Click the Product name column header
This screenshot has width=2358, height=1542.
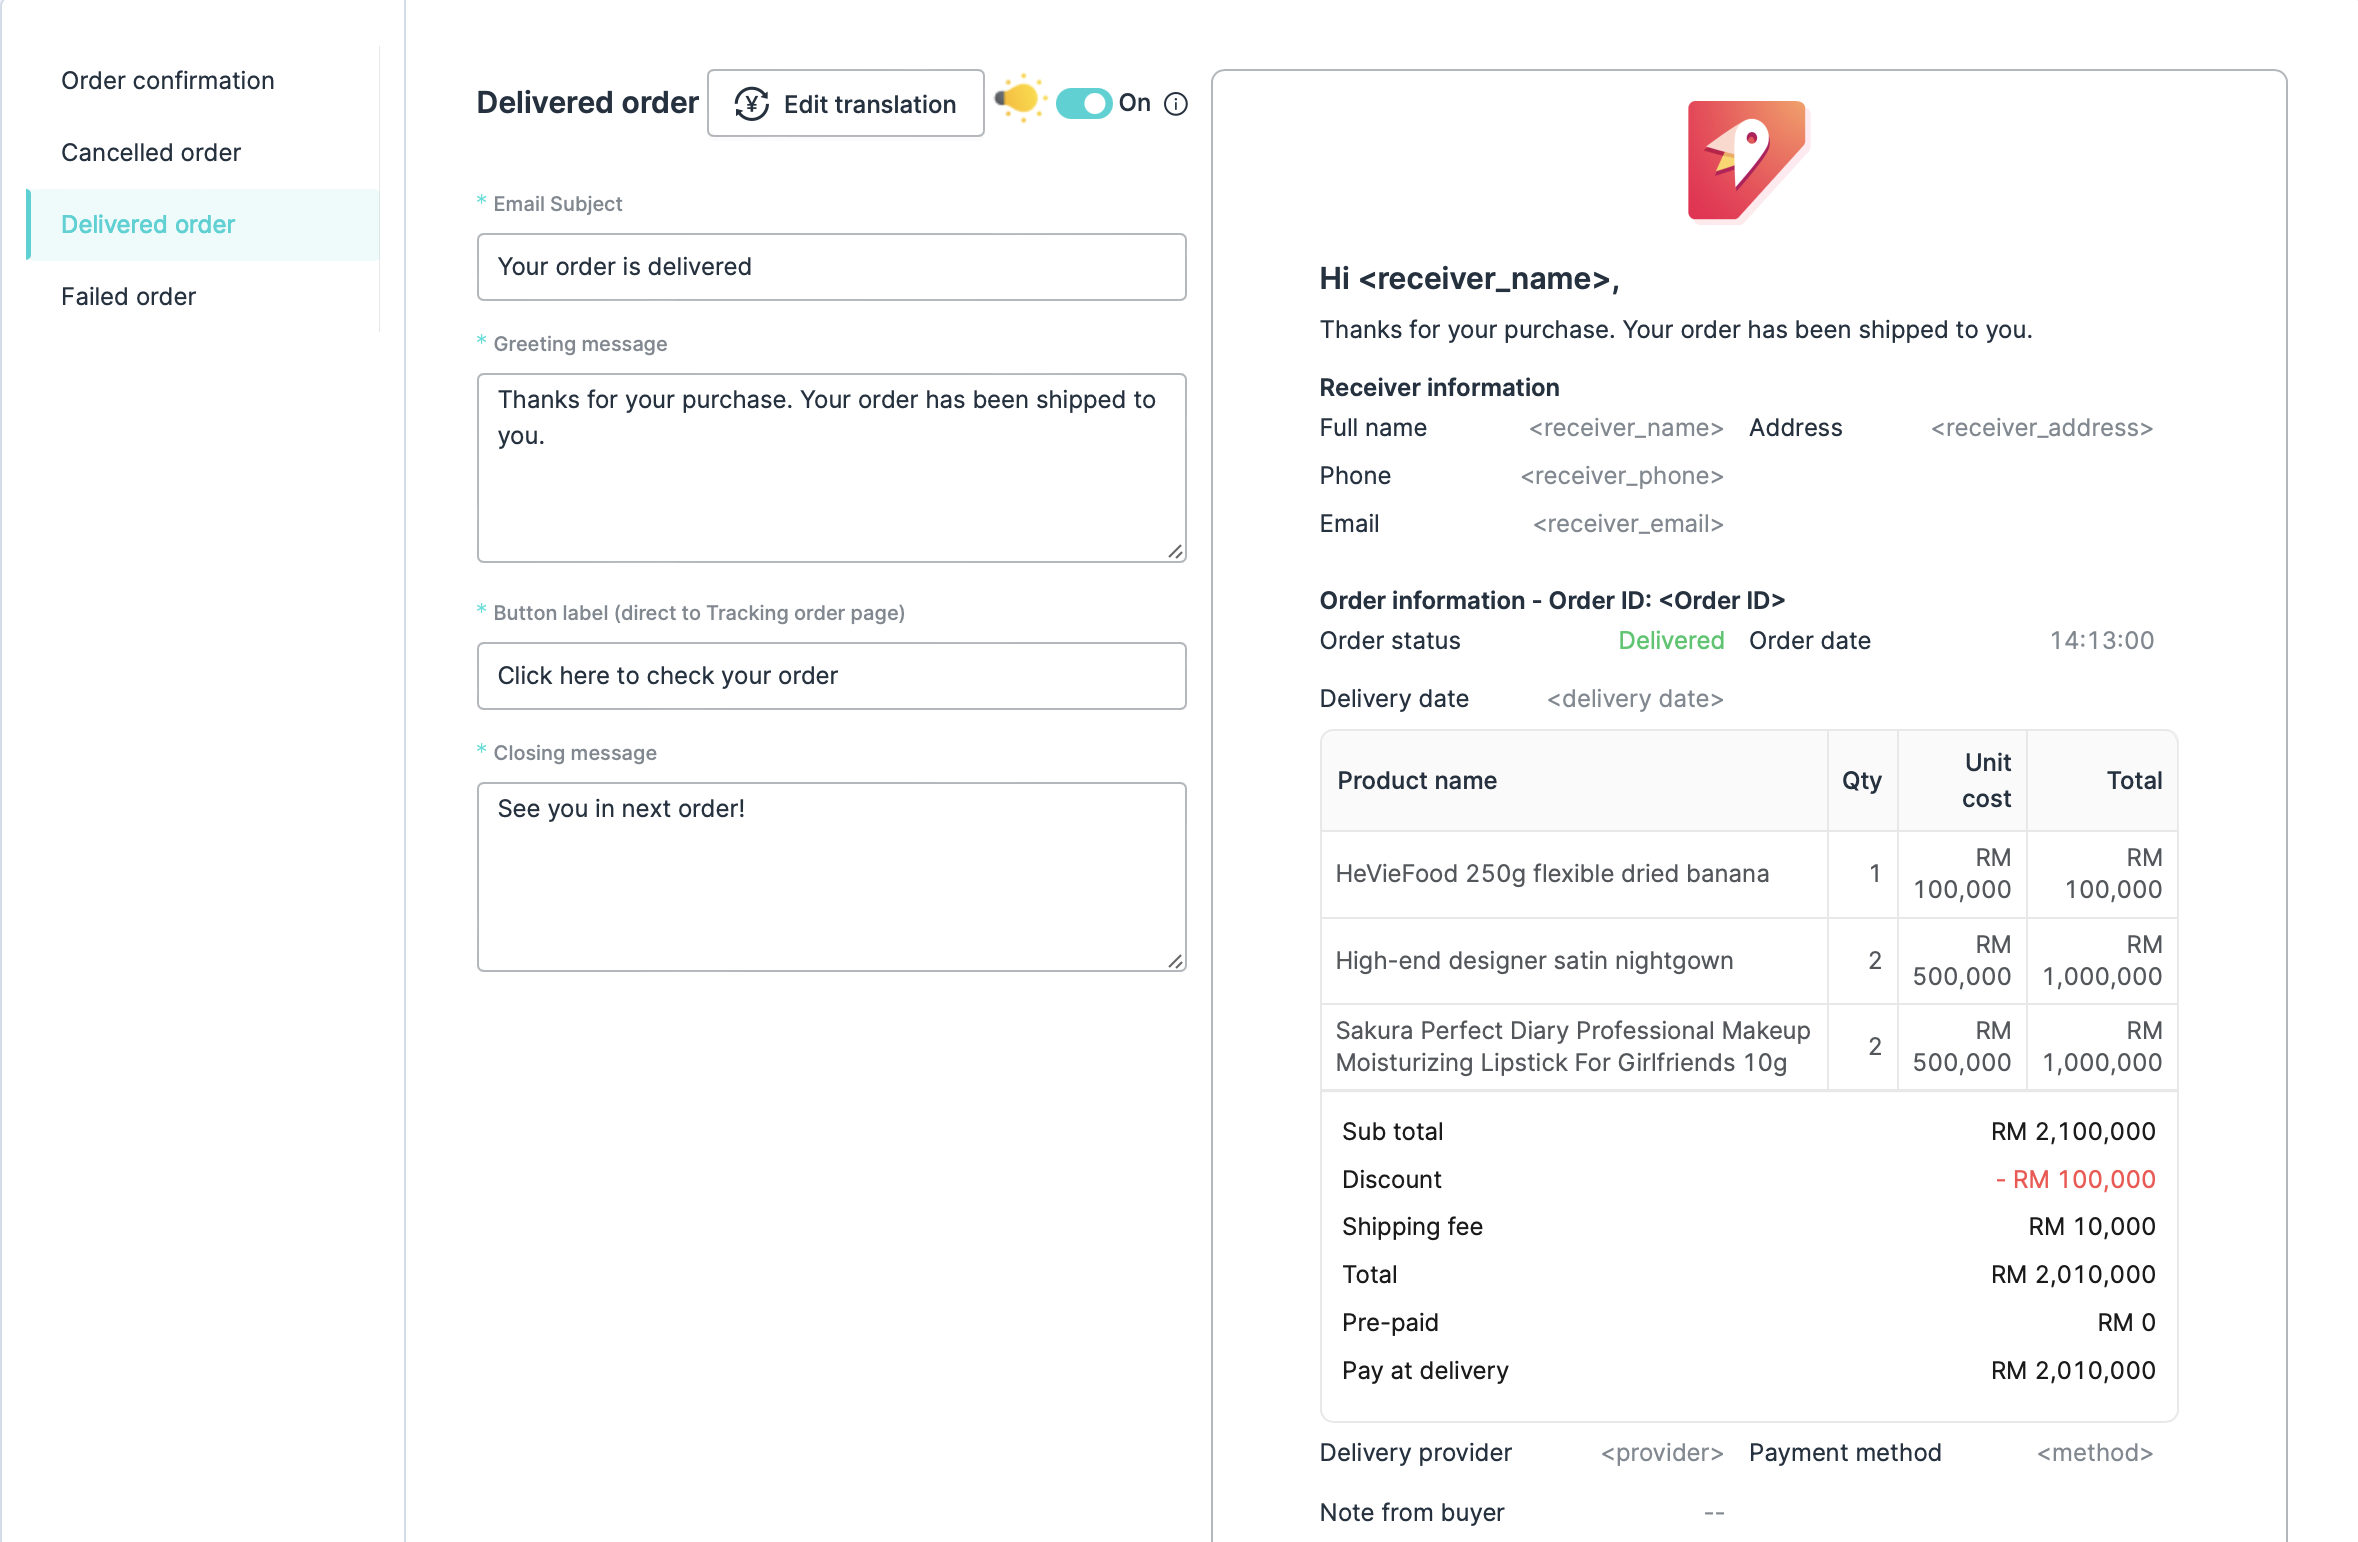pos(1416,780)
